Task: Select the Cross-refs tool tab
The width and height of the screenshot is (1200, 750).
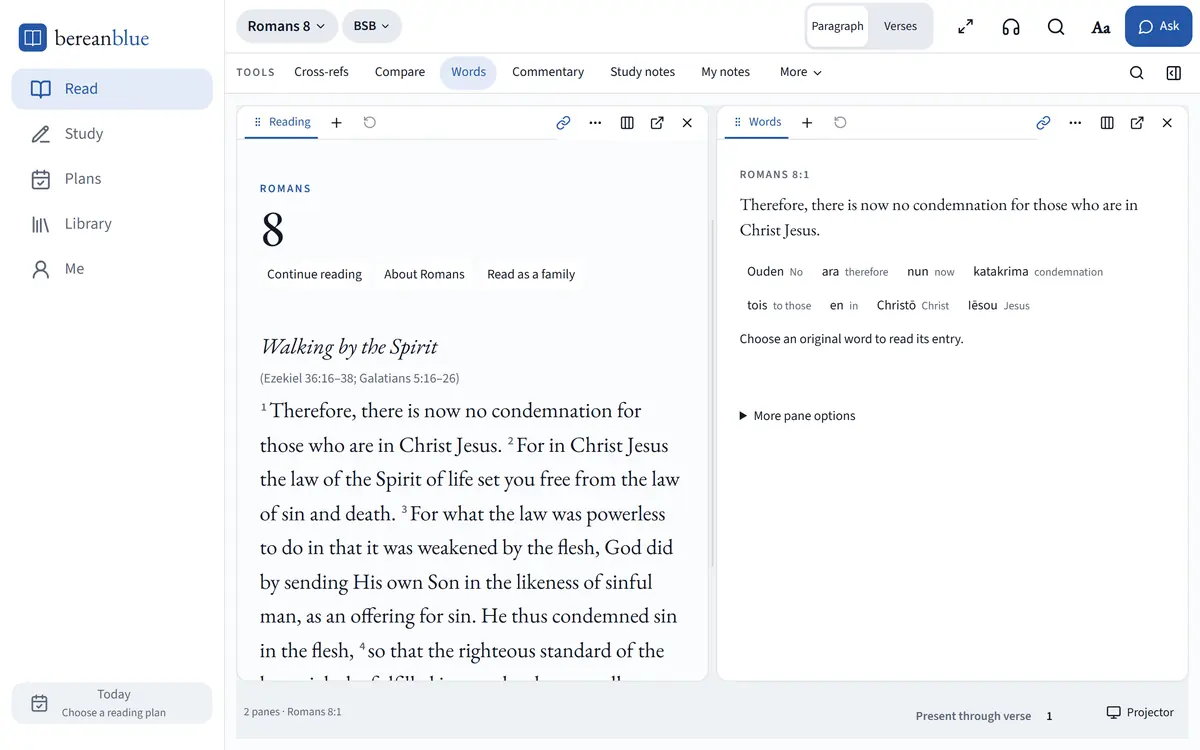Action: coord(321,72)
